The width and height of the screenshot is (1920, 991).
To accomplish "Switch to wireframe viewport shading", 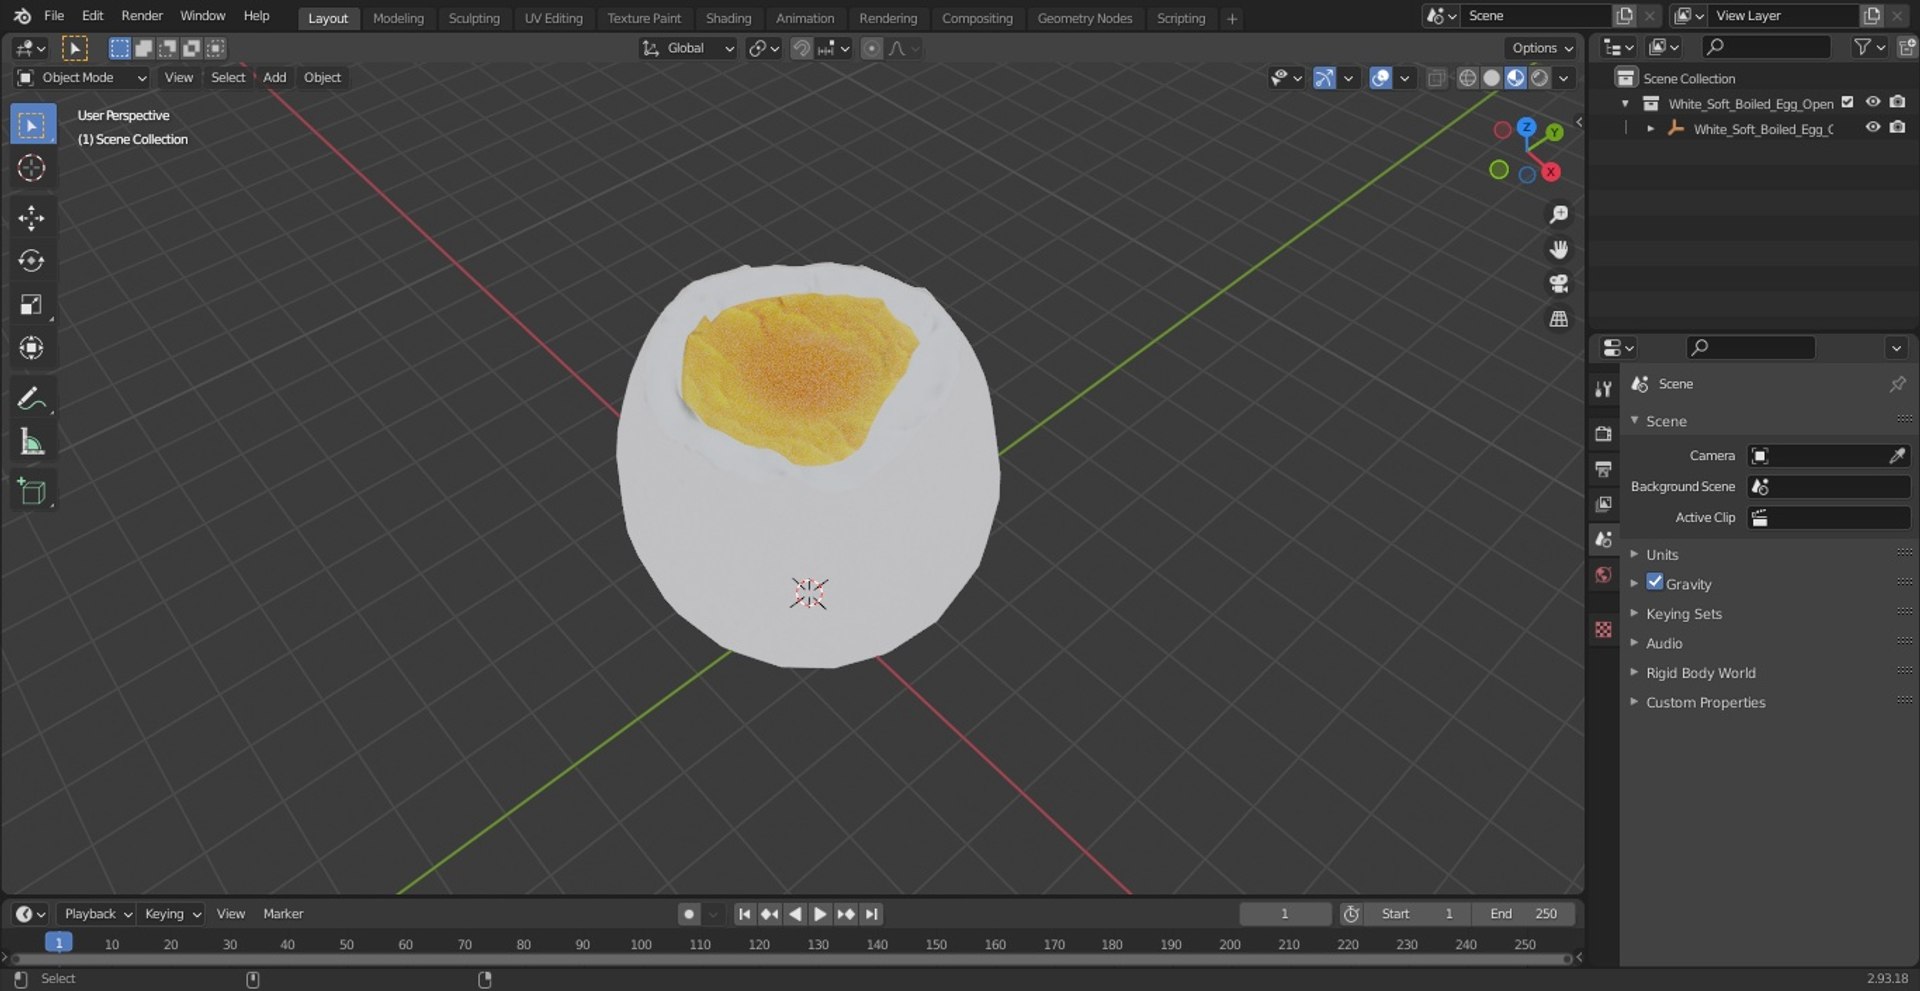I will click(x=1467, y=78).
